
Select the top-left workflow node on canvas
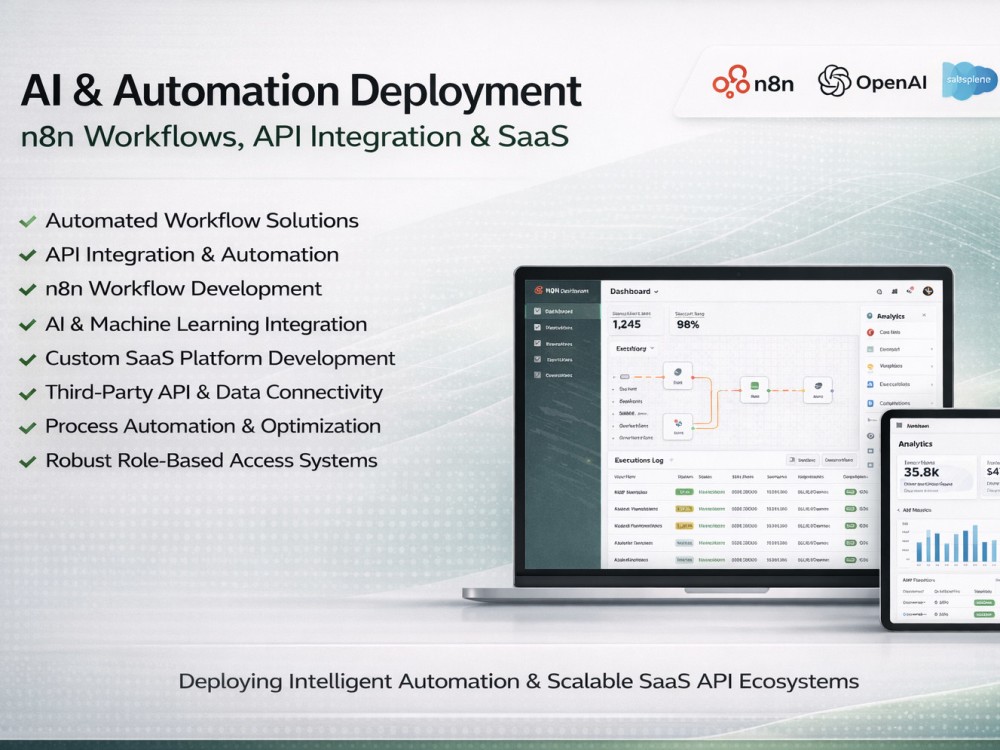tap(678, 375)
